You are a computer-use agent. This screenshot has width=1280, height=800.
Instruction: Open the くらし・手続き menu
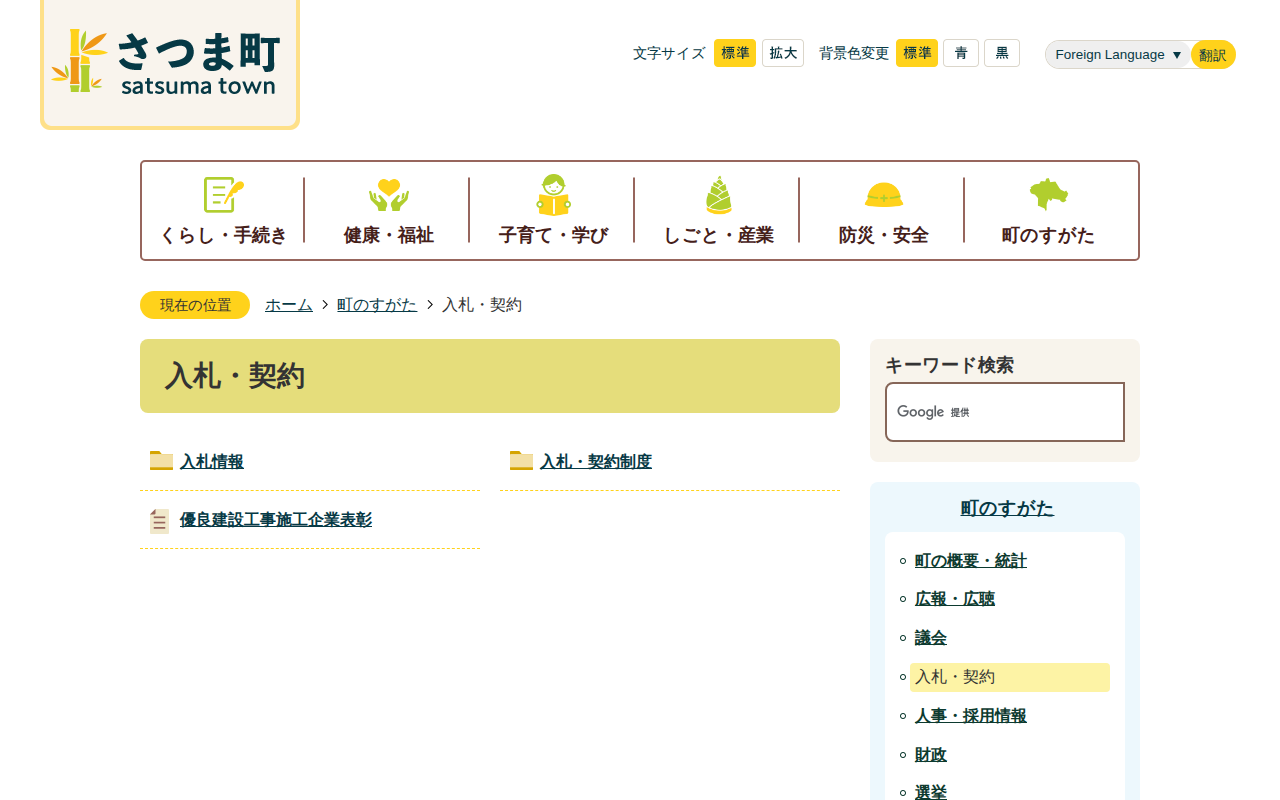[x=223, y=210]
